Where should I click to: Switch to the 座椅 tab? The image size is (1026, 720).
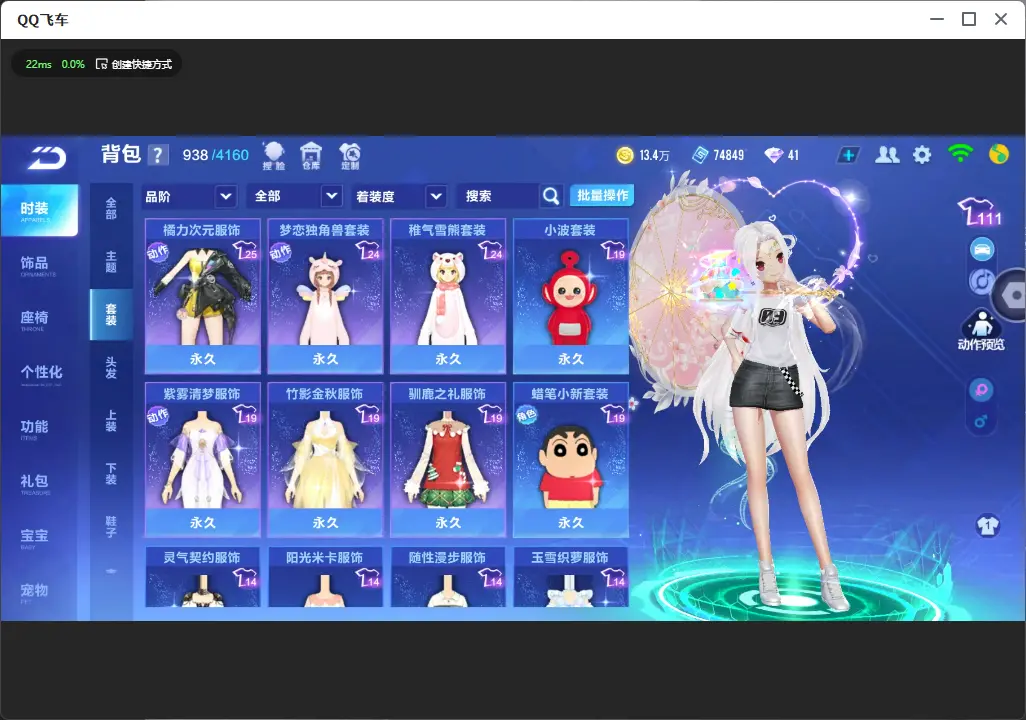point(39,319)
